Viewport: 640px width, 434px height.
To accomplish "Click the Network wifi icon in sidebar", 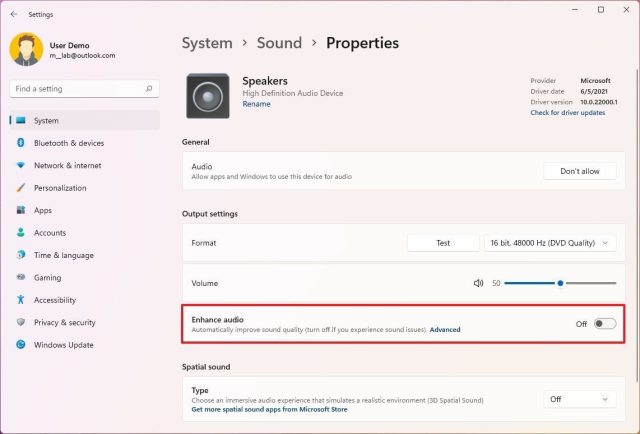I will coord(21,165).
